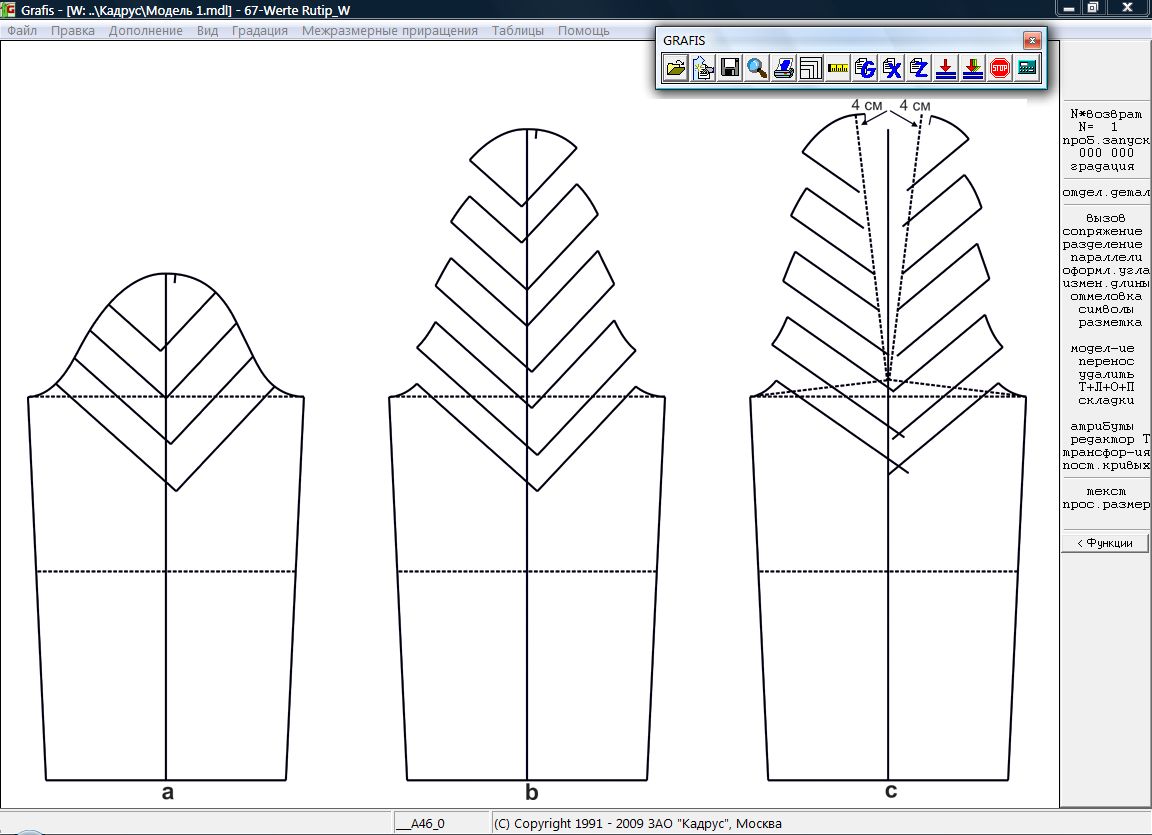Click the blue Z table icon

(919, 69)
